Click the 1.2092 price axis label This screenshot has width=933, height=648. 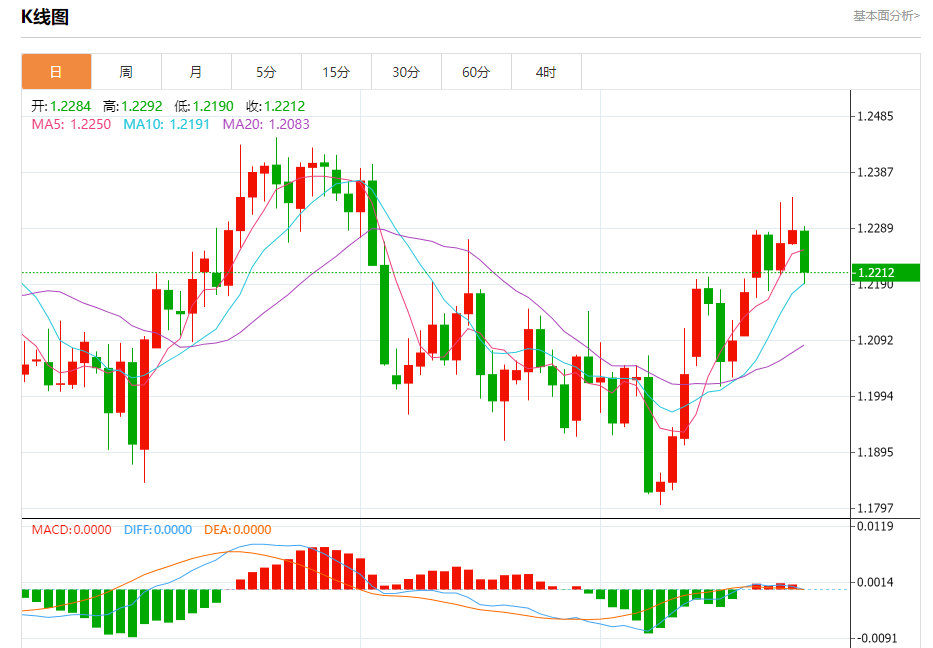point(875,340)
